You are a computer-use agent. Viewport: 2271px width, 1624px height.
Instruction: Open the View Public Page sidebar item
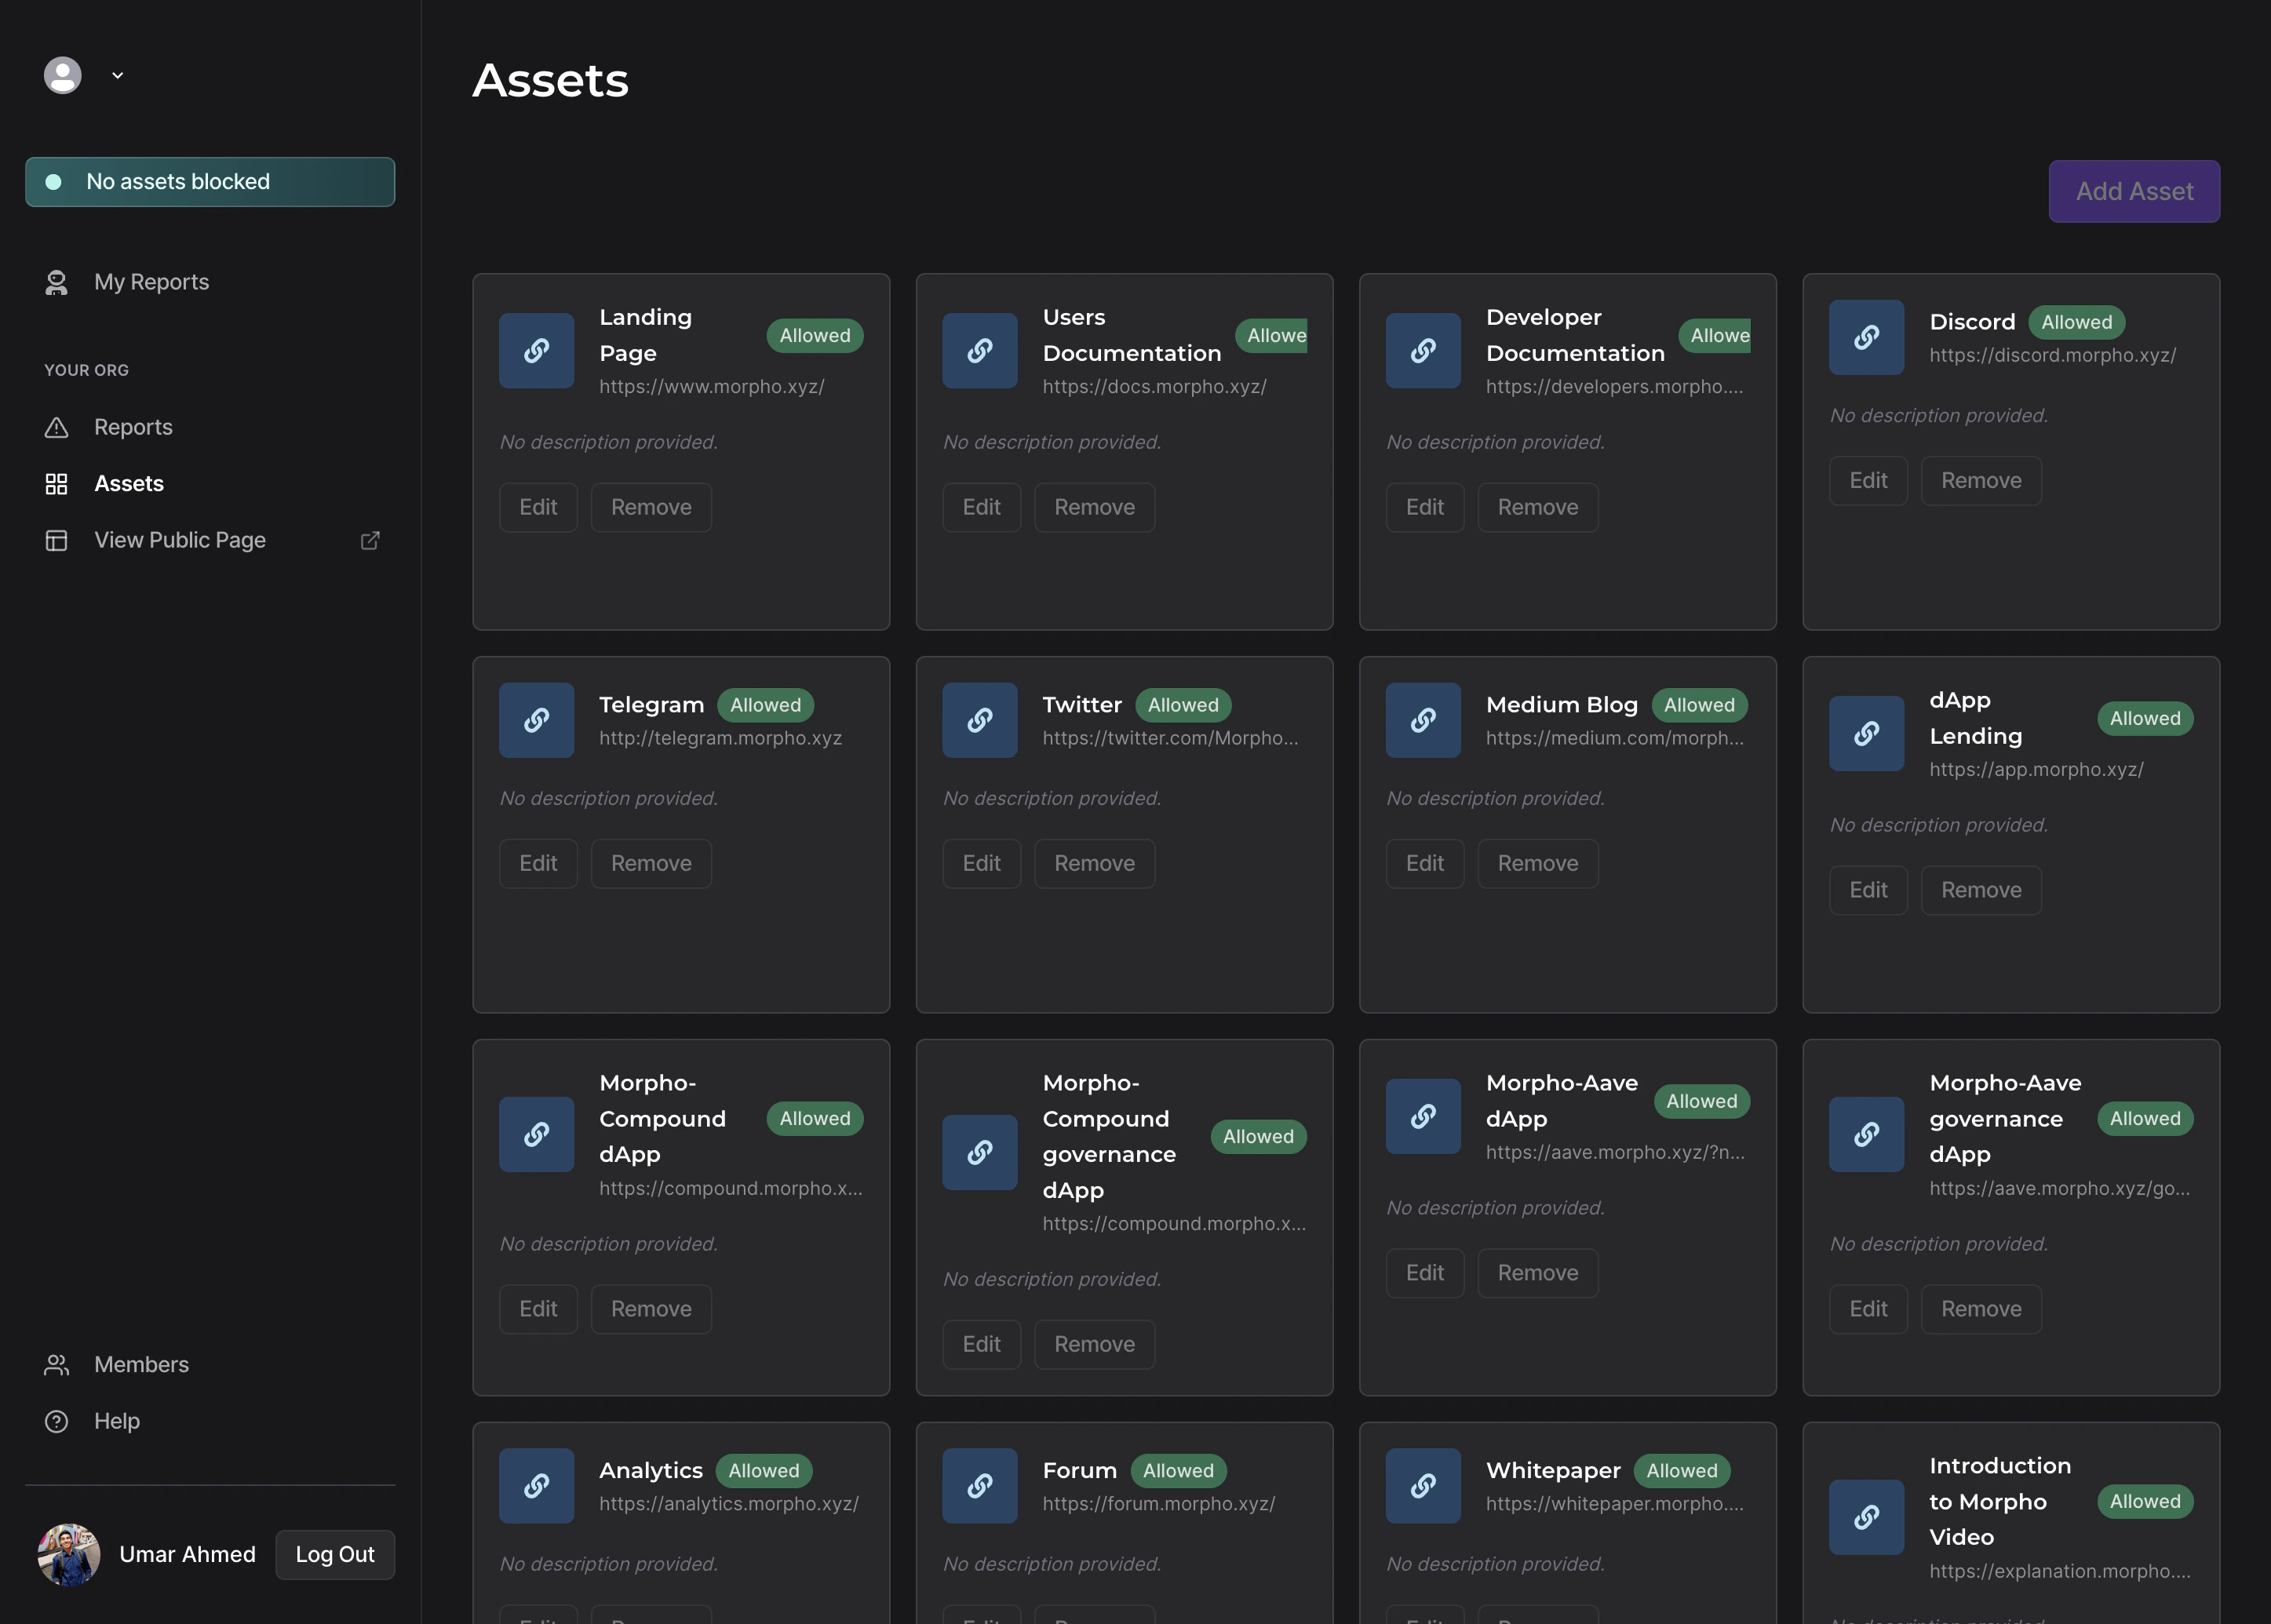coord(180,540)
